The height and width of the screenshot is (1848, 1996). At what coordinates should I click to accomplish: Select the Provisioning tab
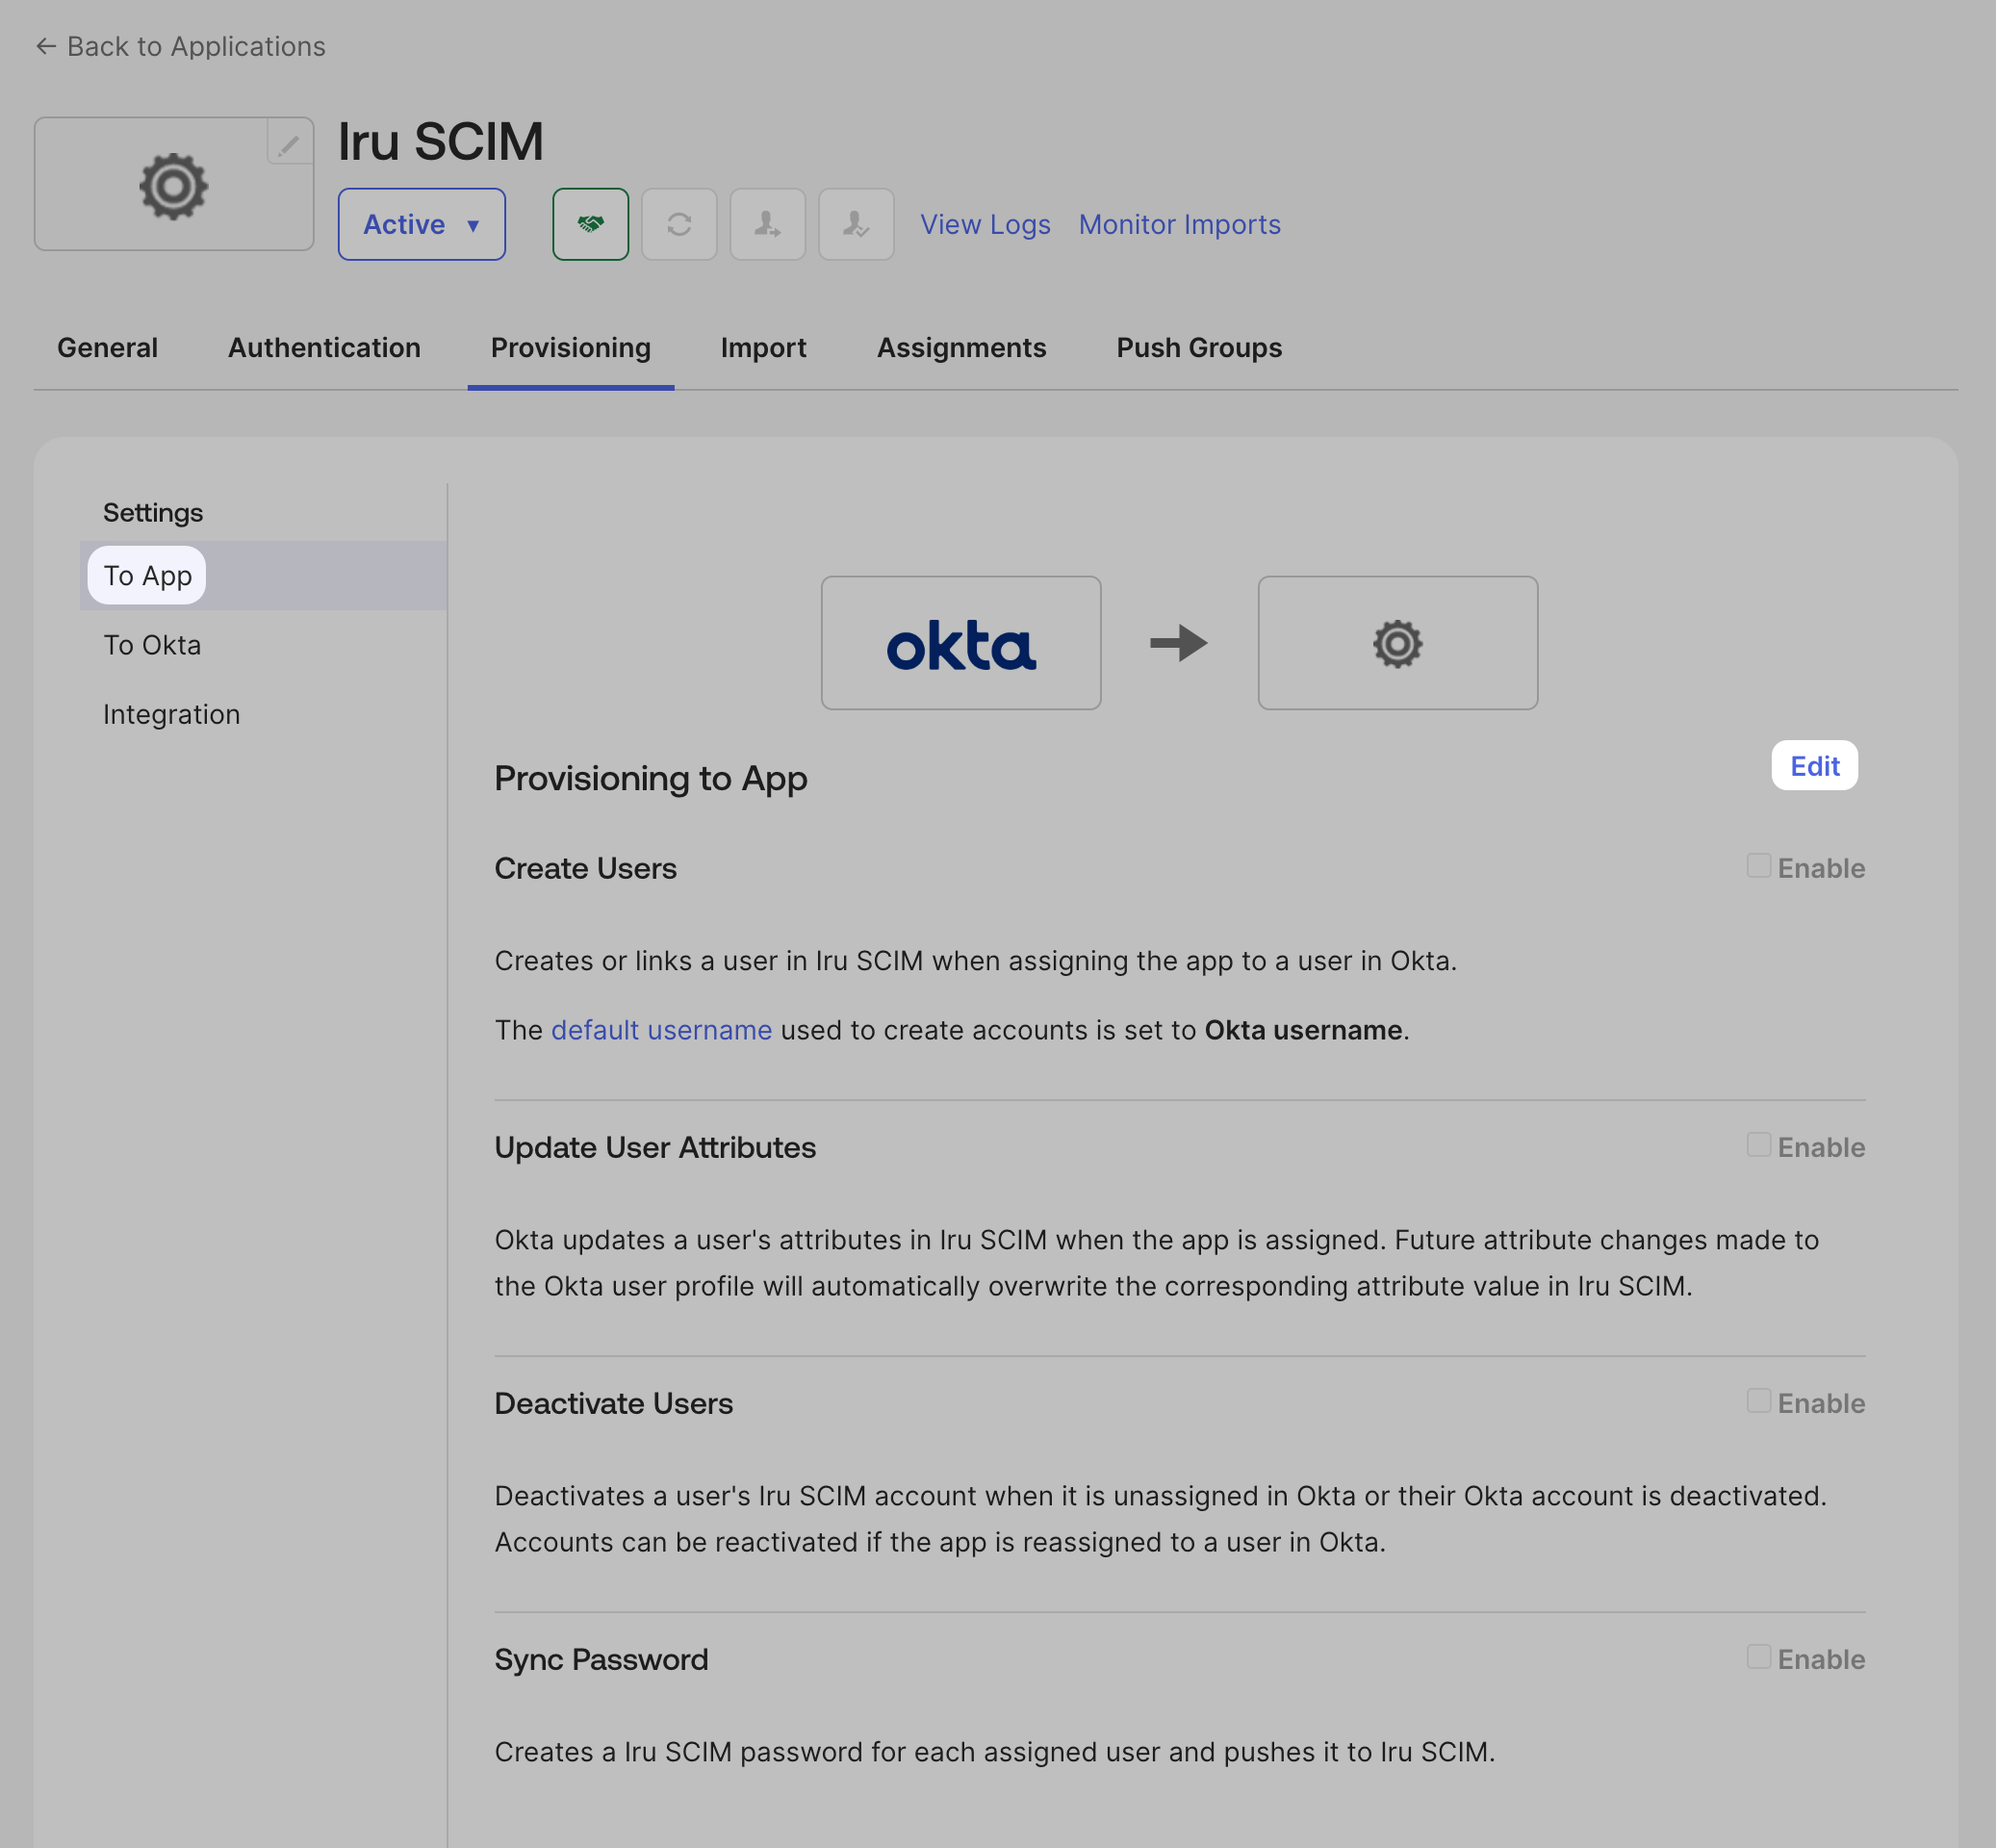571,348
